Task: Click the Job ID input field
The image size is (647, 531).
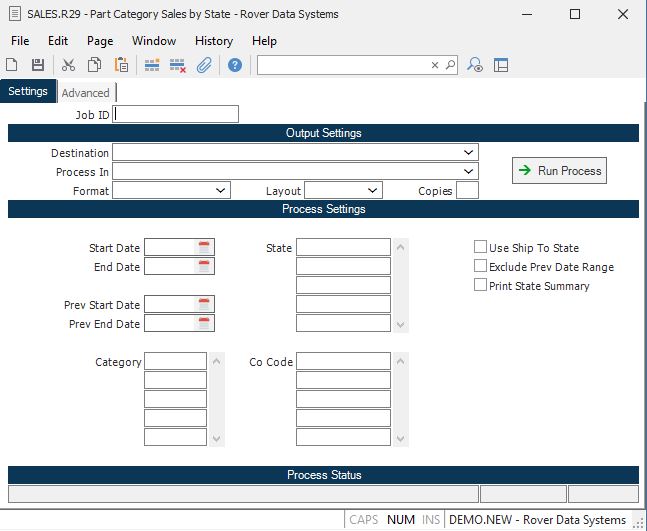Action: tap(177, 115)
